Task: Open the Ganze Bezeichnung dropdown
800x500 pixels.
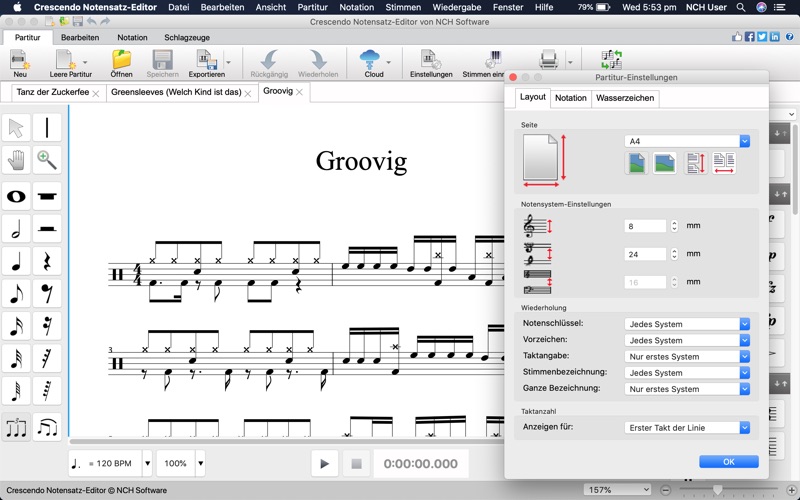Action: (x=687, y=389)
